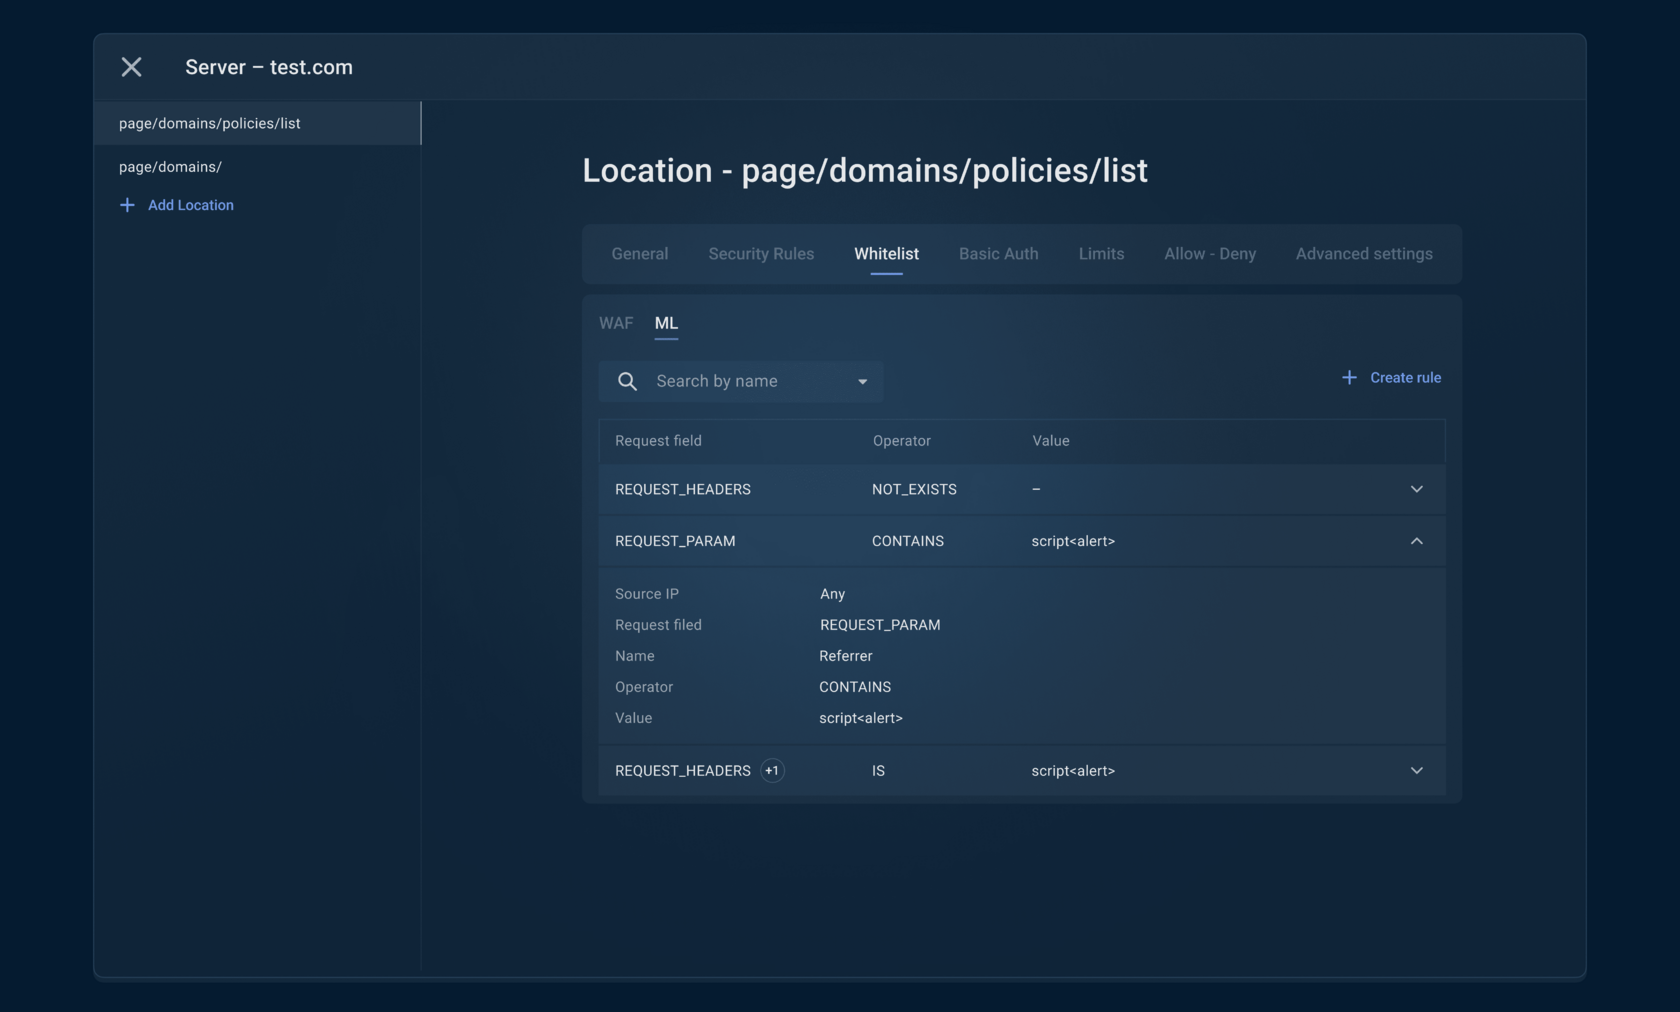Open the Allow - Deny tab
Screen dimensions: 1680x1012
pyautogui.click(x=1209, y=254)
